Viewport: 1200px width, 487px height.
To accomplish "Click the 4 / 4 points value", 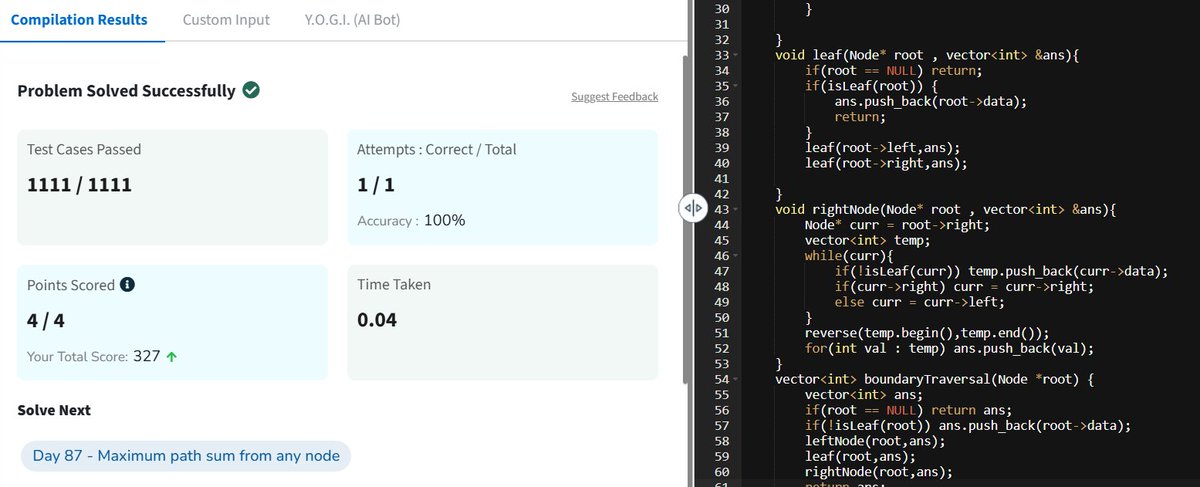I will point(46,321).
